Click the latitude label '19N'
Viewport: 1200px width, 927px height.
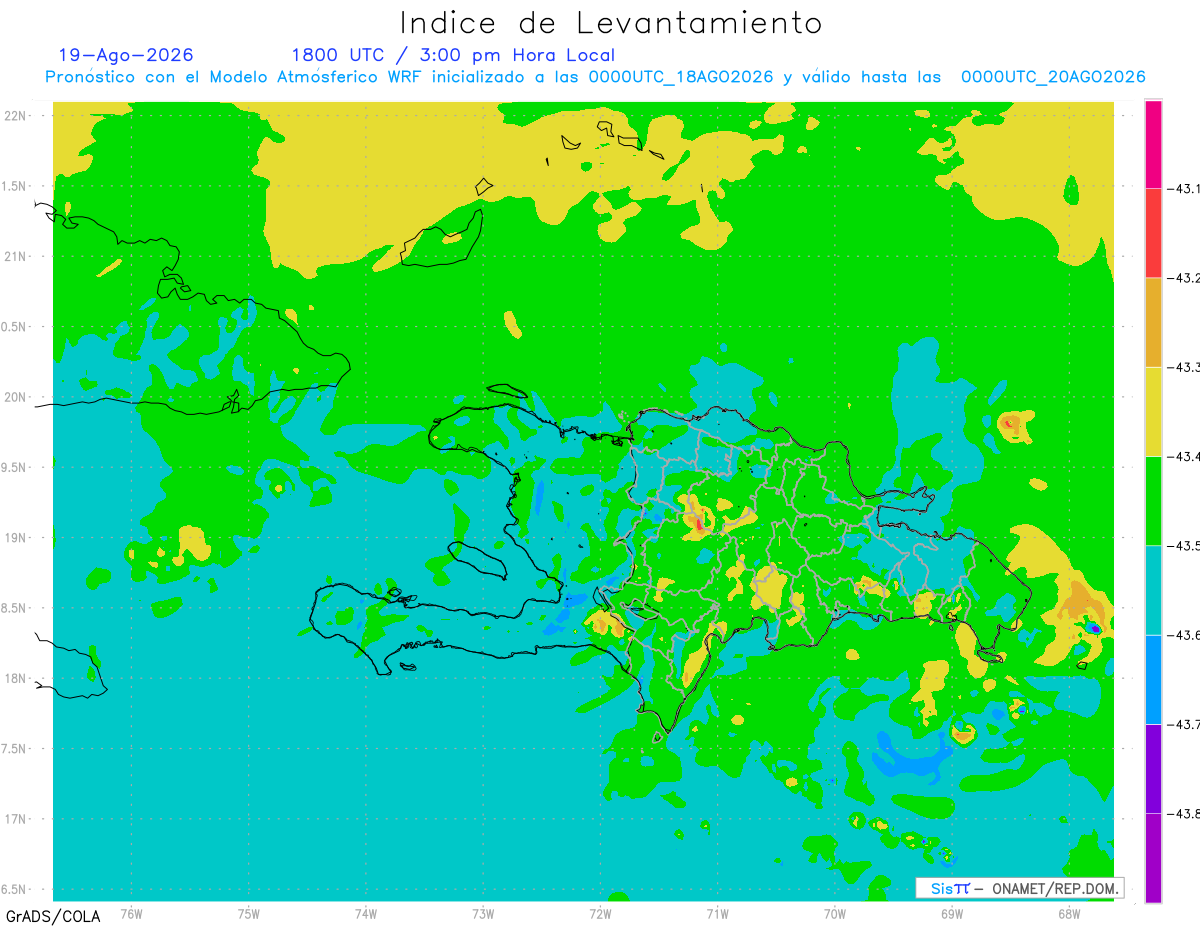pyautogui.click(x=17, y=537)
